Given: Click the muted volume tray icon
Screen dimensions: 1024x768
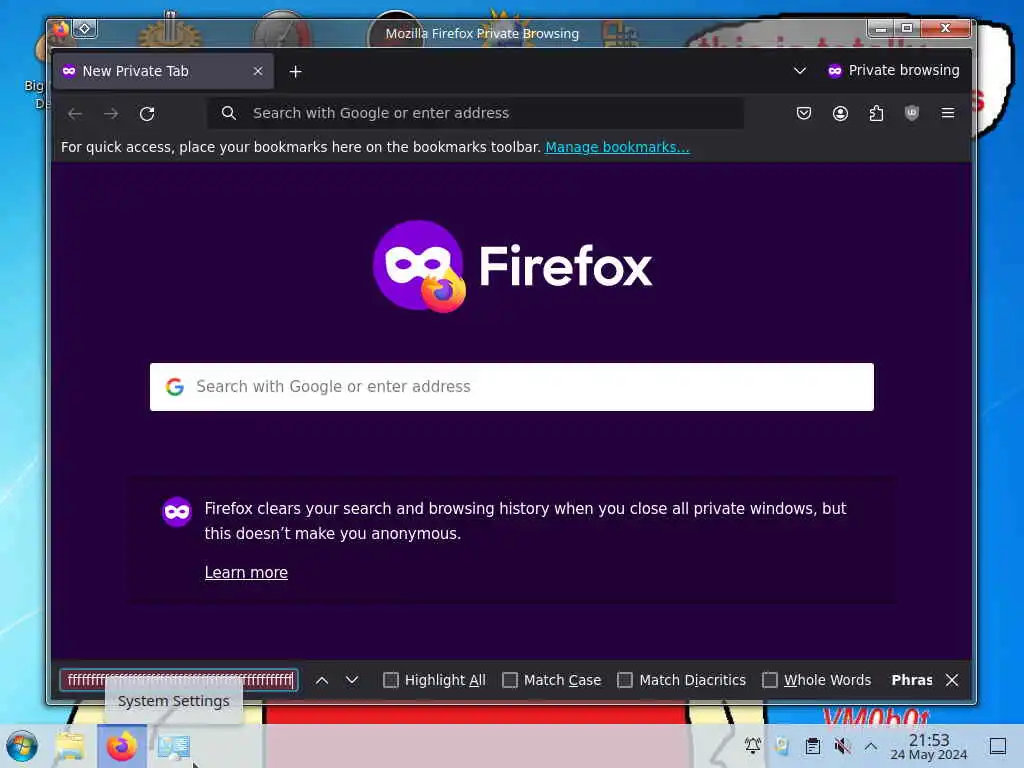Looking at the screenshot, I should click(842, 745).
